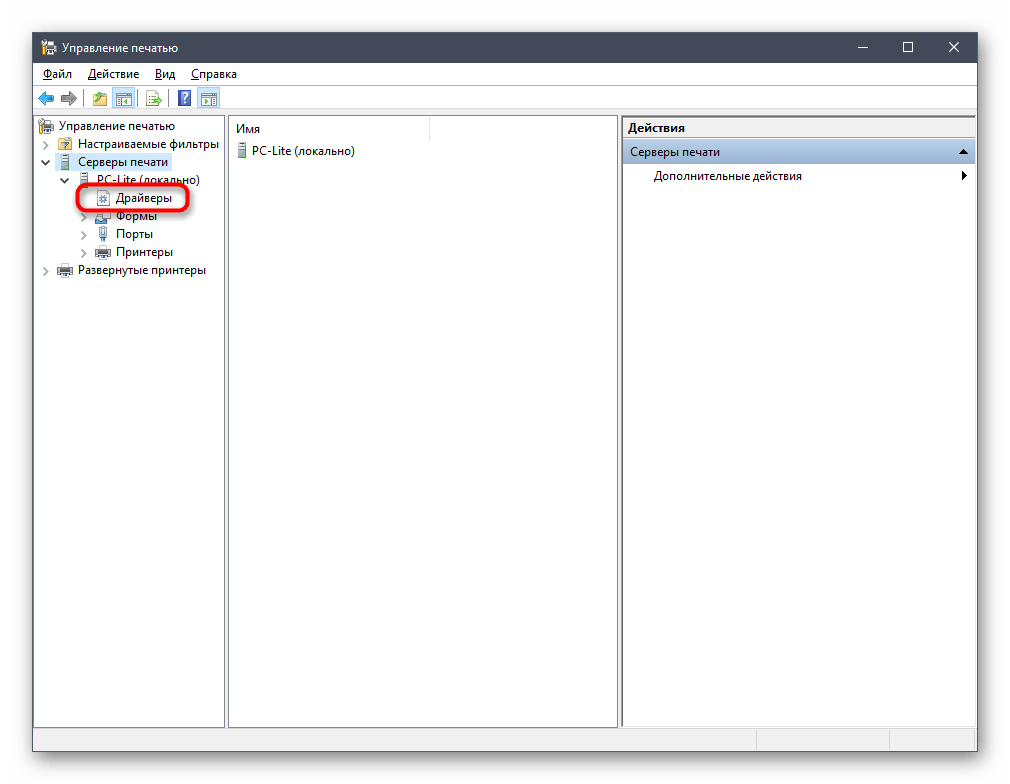
Task: Expand the Настраиваемые фильтры node
Action: click(x=45, y=144)
